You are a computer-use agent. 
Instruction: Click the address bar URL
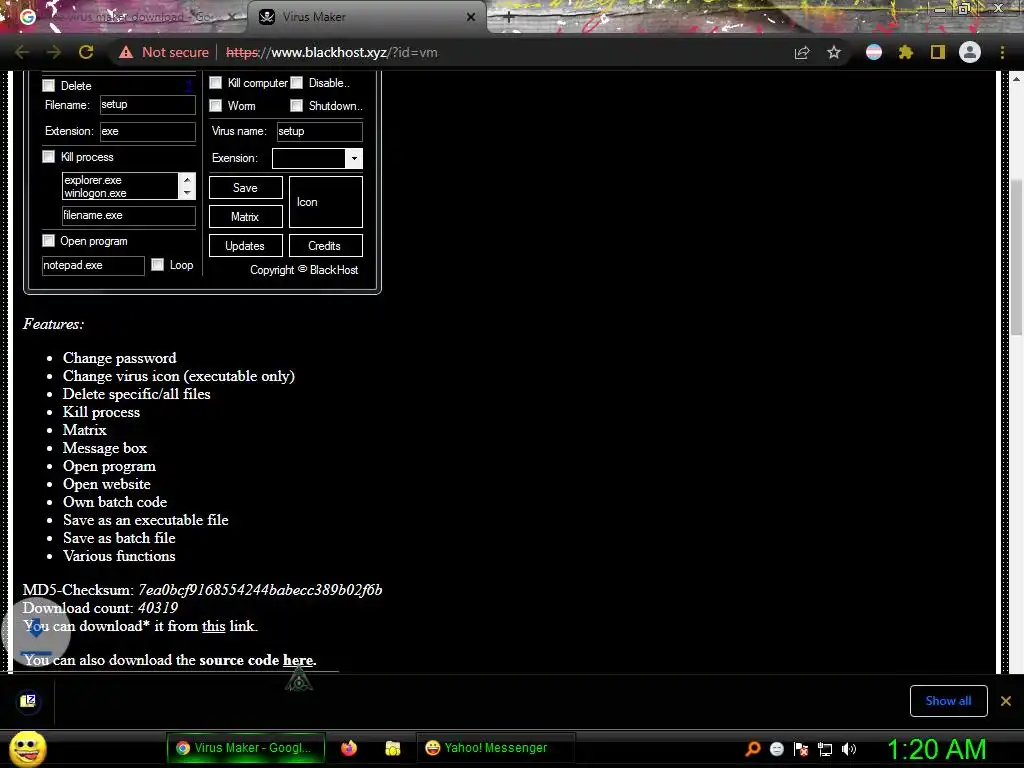[x=332, y=52]
